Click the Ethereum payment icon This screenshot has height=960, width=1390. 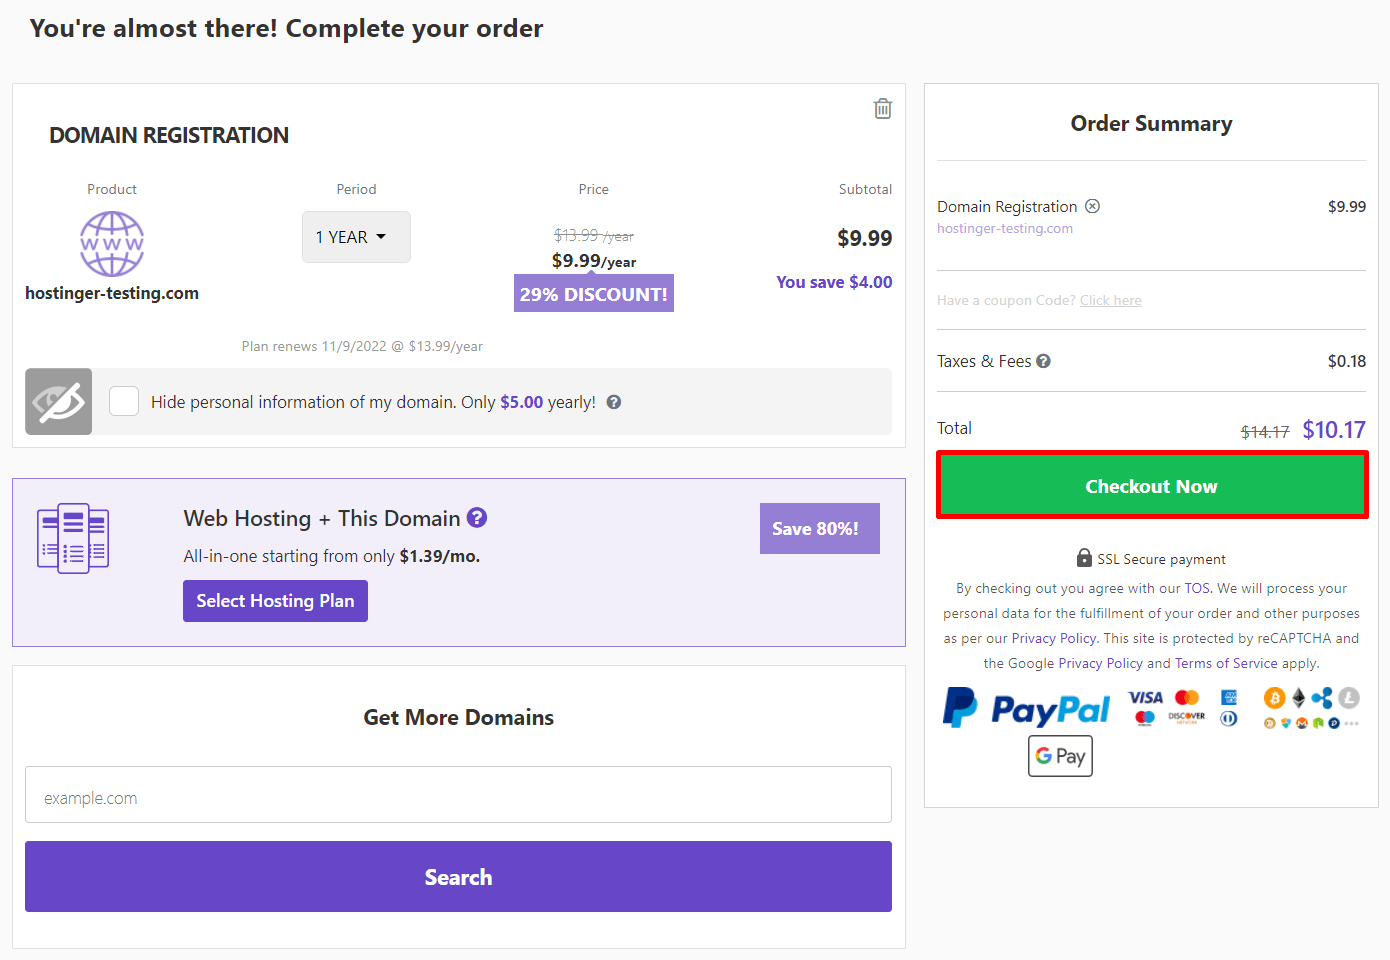click(1298, 698)
